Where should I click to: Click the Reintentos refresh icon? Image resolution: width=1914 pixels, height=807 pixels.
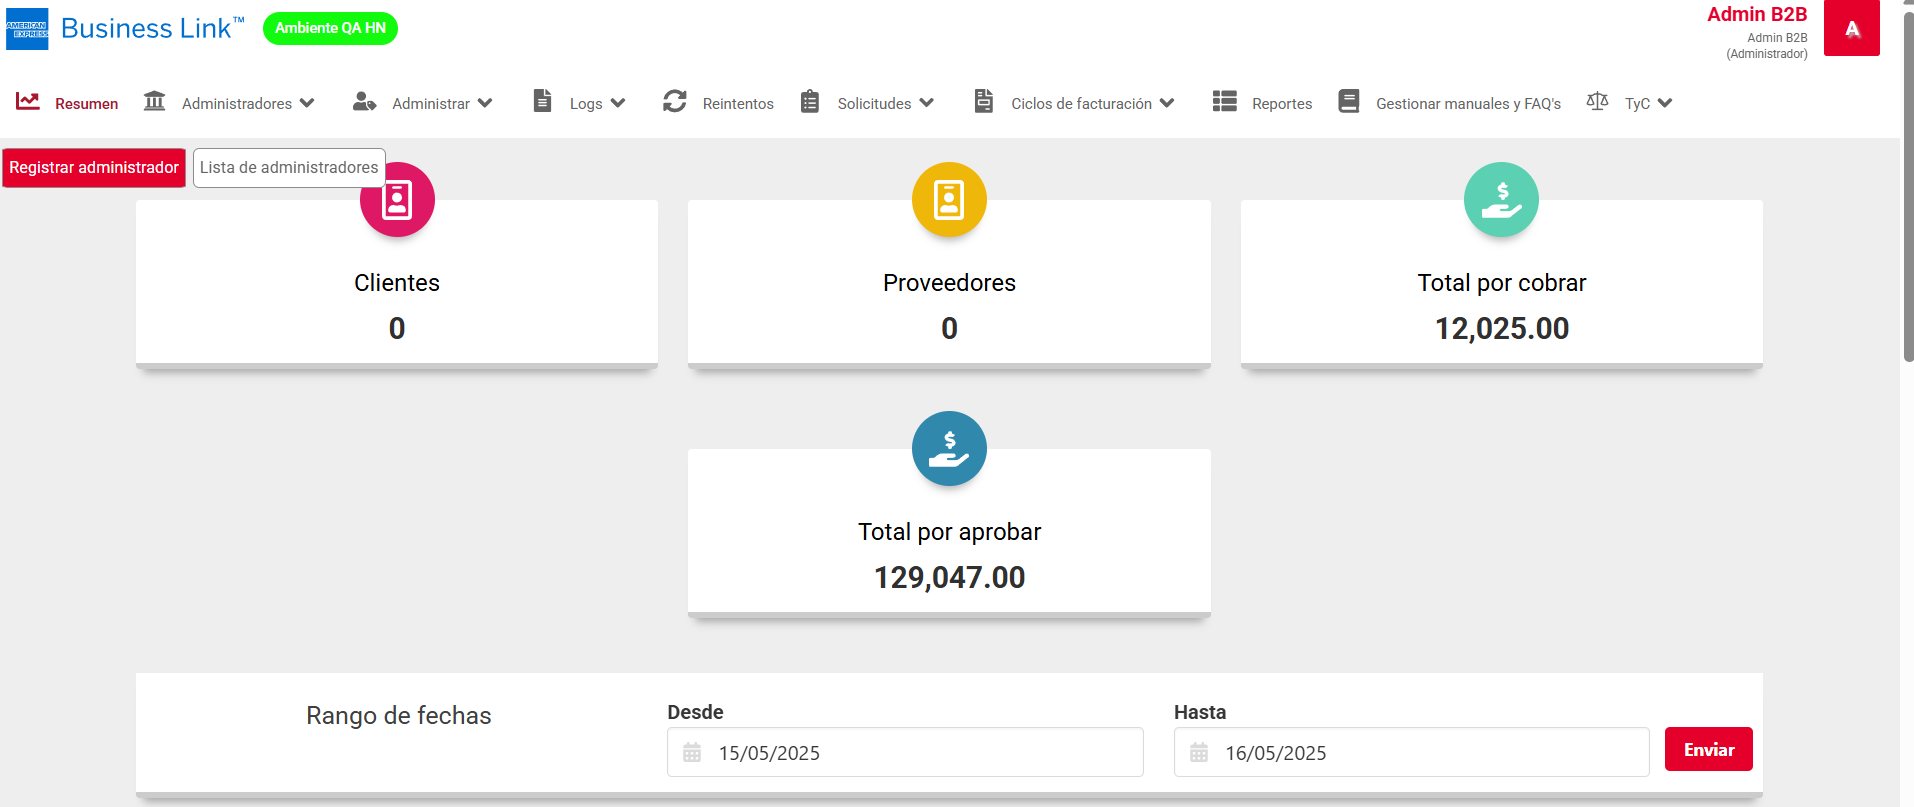pos(675,102)
